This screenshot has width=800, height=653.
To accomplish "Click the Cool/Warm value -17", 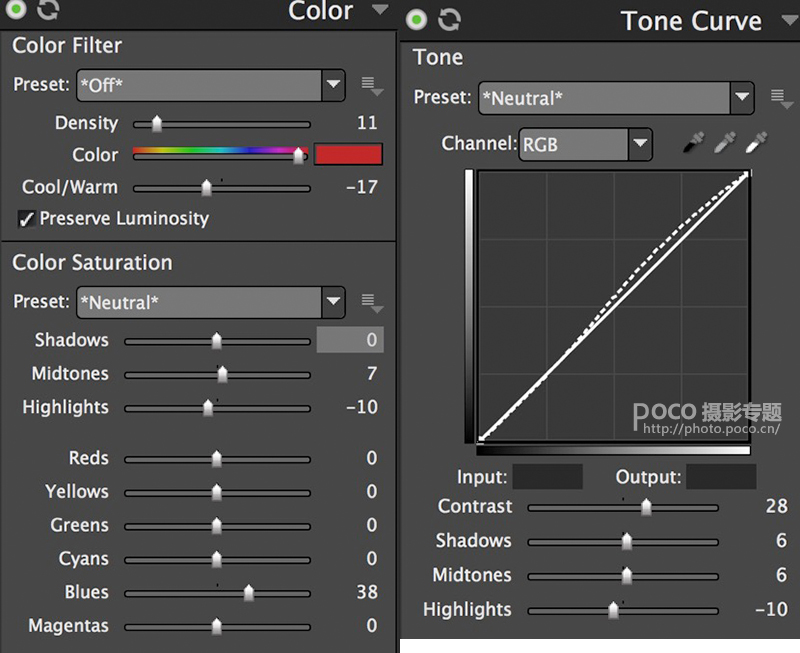I will click(x=362, y=187).
